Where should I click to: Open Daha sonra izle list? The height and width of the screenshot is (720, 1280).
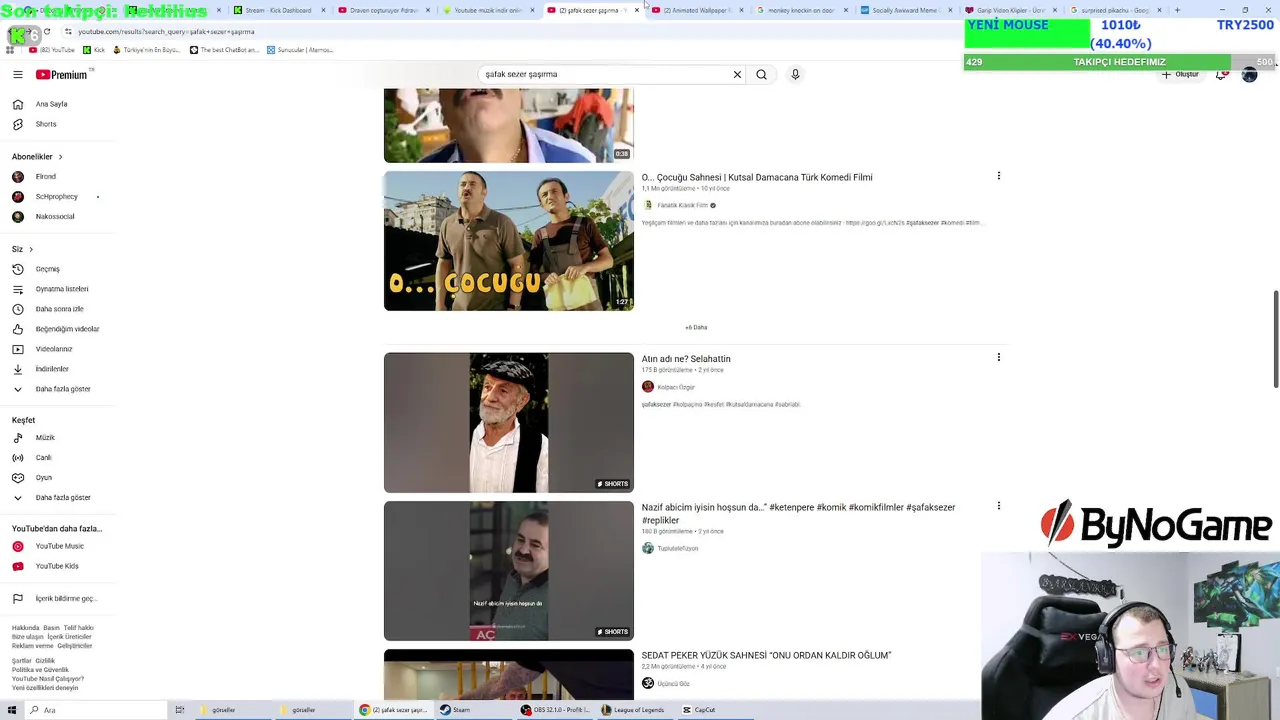(59, 309)
